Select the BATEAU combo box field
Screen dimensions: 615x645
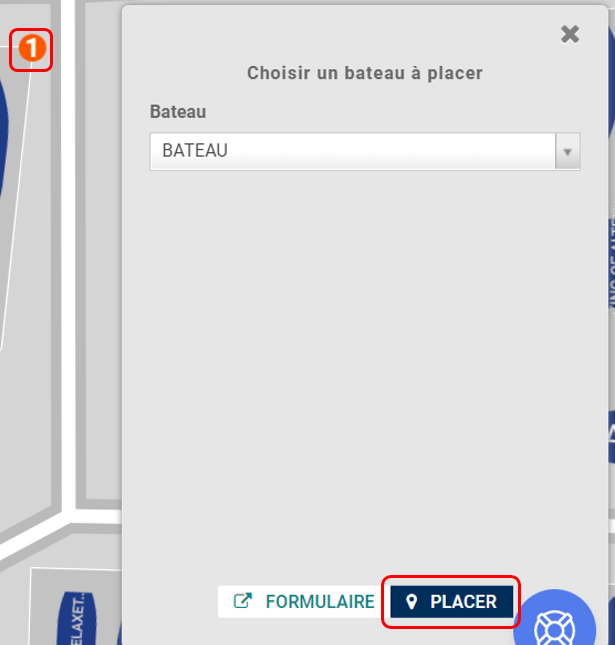click(x=365, y=151)
